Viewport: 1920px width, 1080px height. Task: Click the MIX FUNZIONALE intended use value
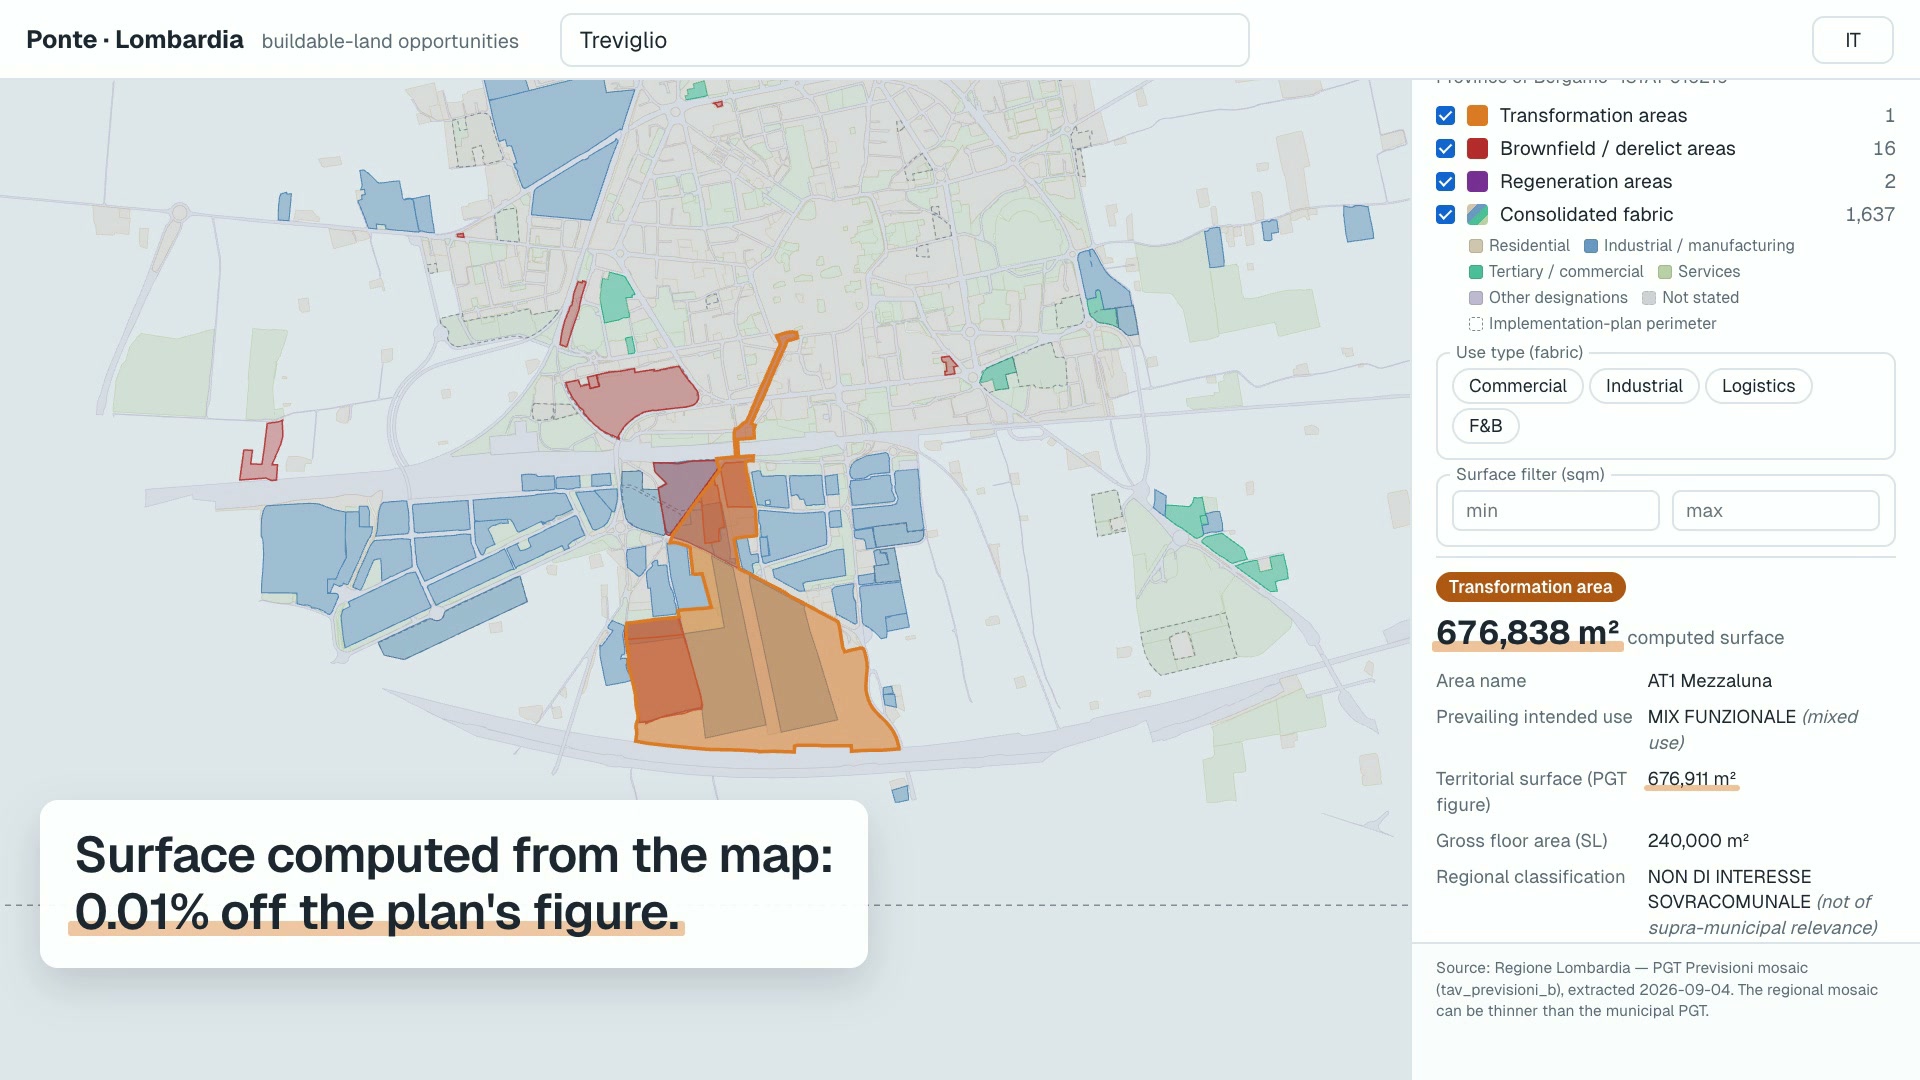click(x=1721, y=717)
